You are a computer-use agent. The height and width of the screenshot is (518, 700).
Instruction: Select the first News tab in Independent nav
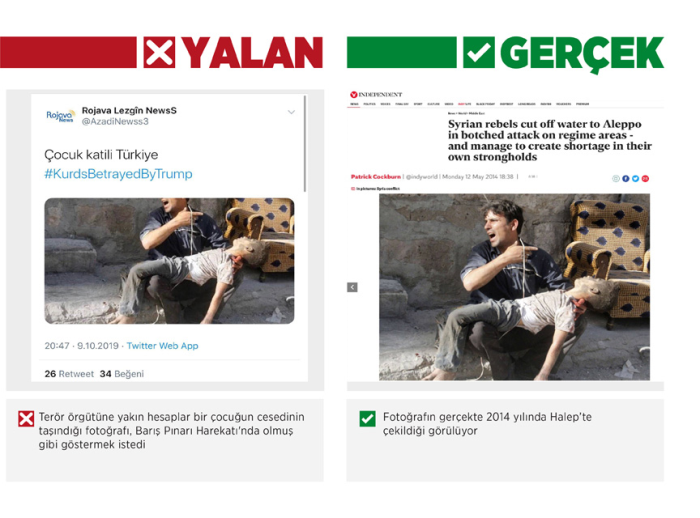tap(354, 104)
